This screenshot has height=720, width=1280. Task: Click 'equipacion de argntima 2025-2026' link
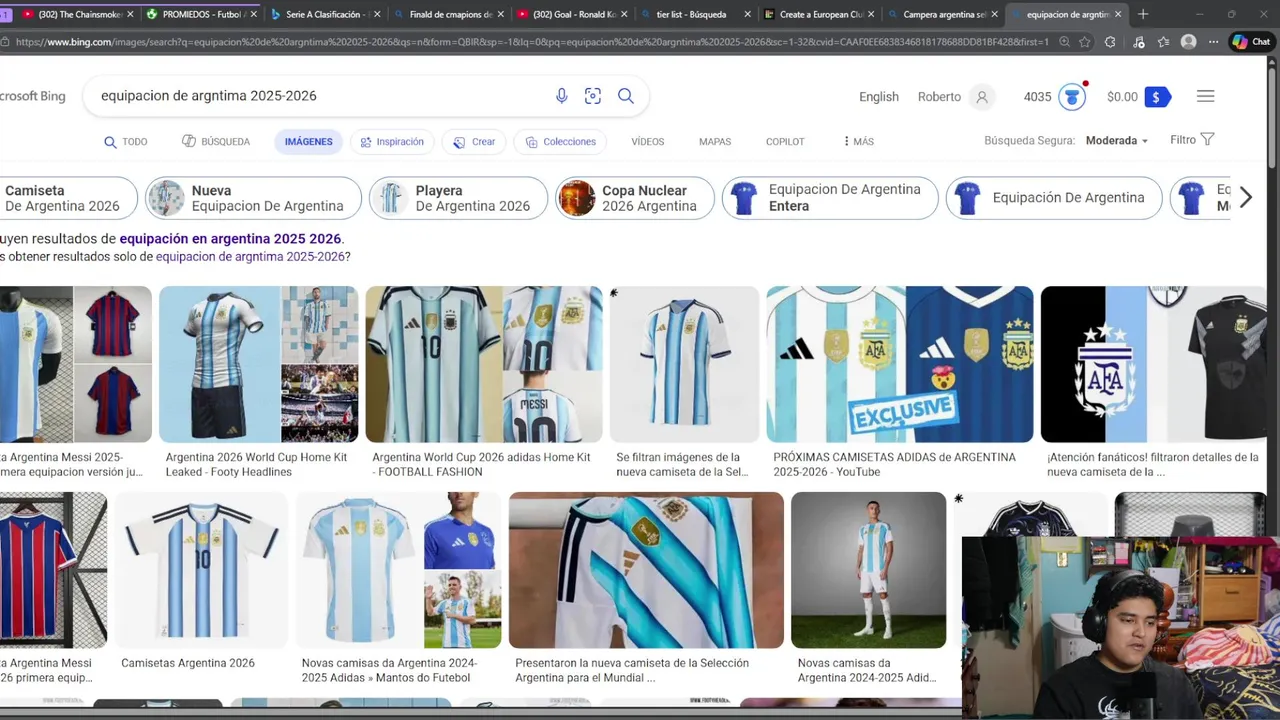[249, 257]
